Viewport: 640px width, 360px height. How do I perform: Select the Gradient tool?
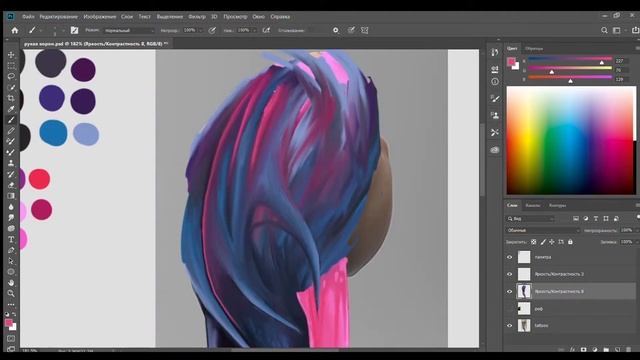click(x=11, y=196)
